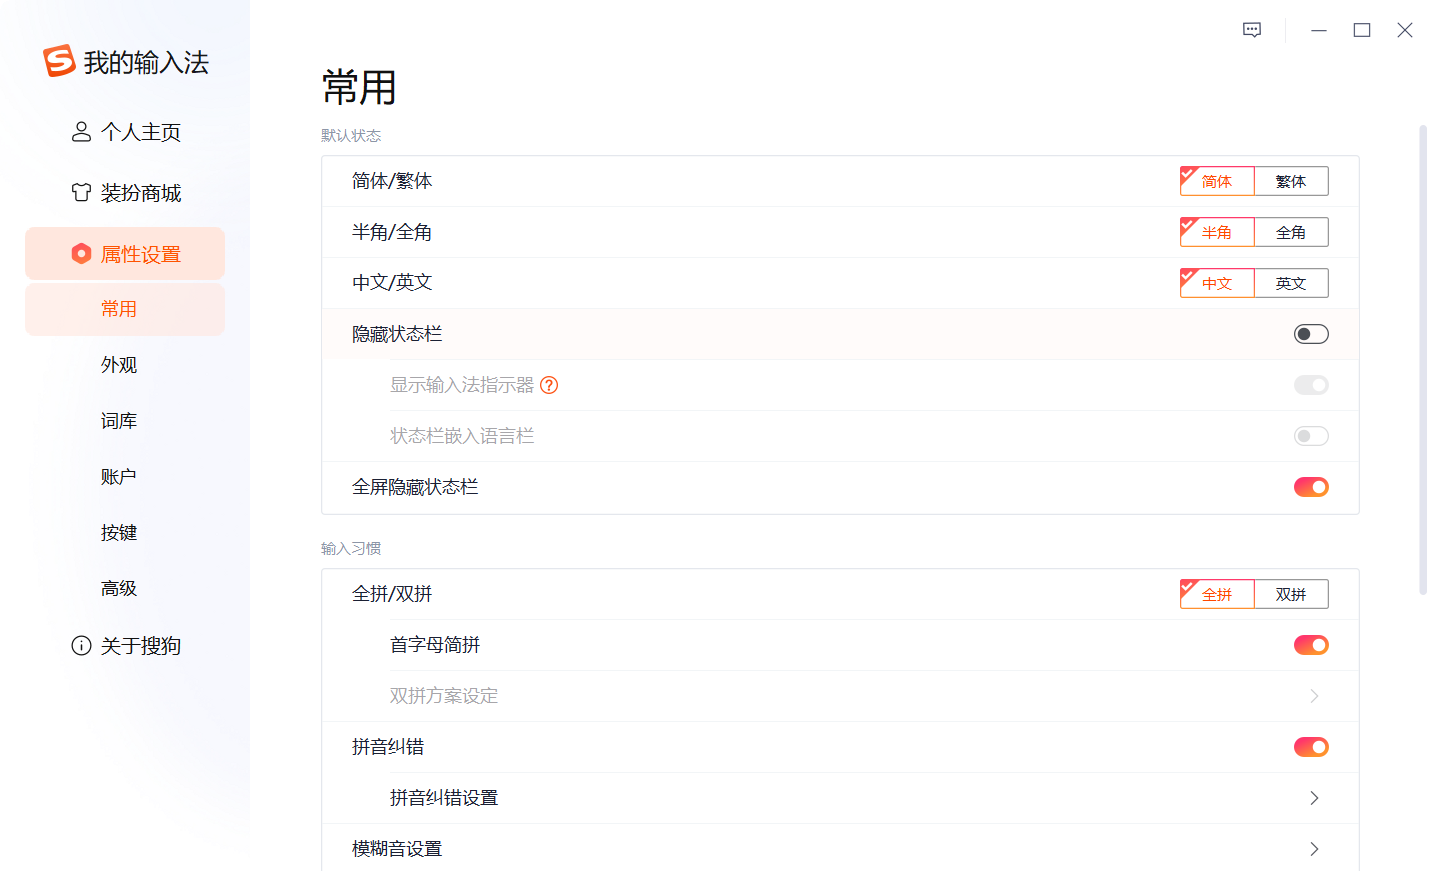
Task: Click the 拼音纠错 row label
Action: [x=388, y=747]
